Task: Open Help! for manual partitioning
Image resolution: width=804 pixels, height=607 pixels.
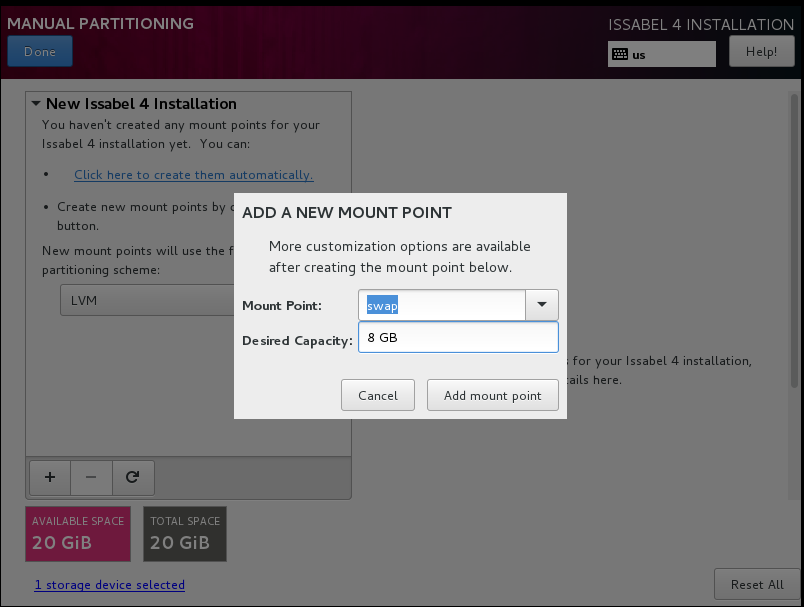Action: pos(761,51)
